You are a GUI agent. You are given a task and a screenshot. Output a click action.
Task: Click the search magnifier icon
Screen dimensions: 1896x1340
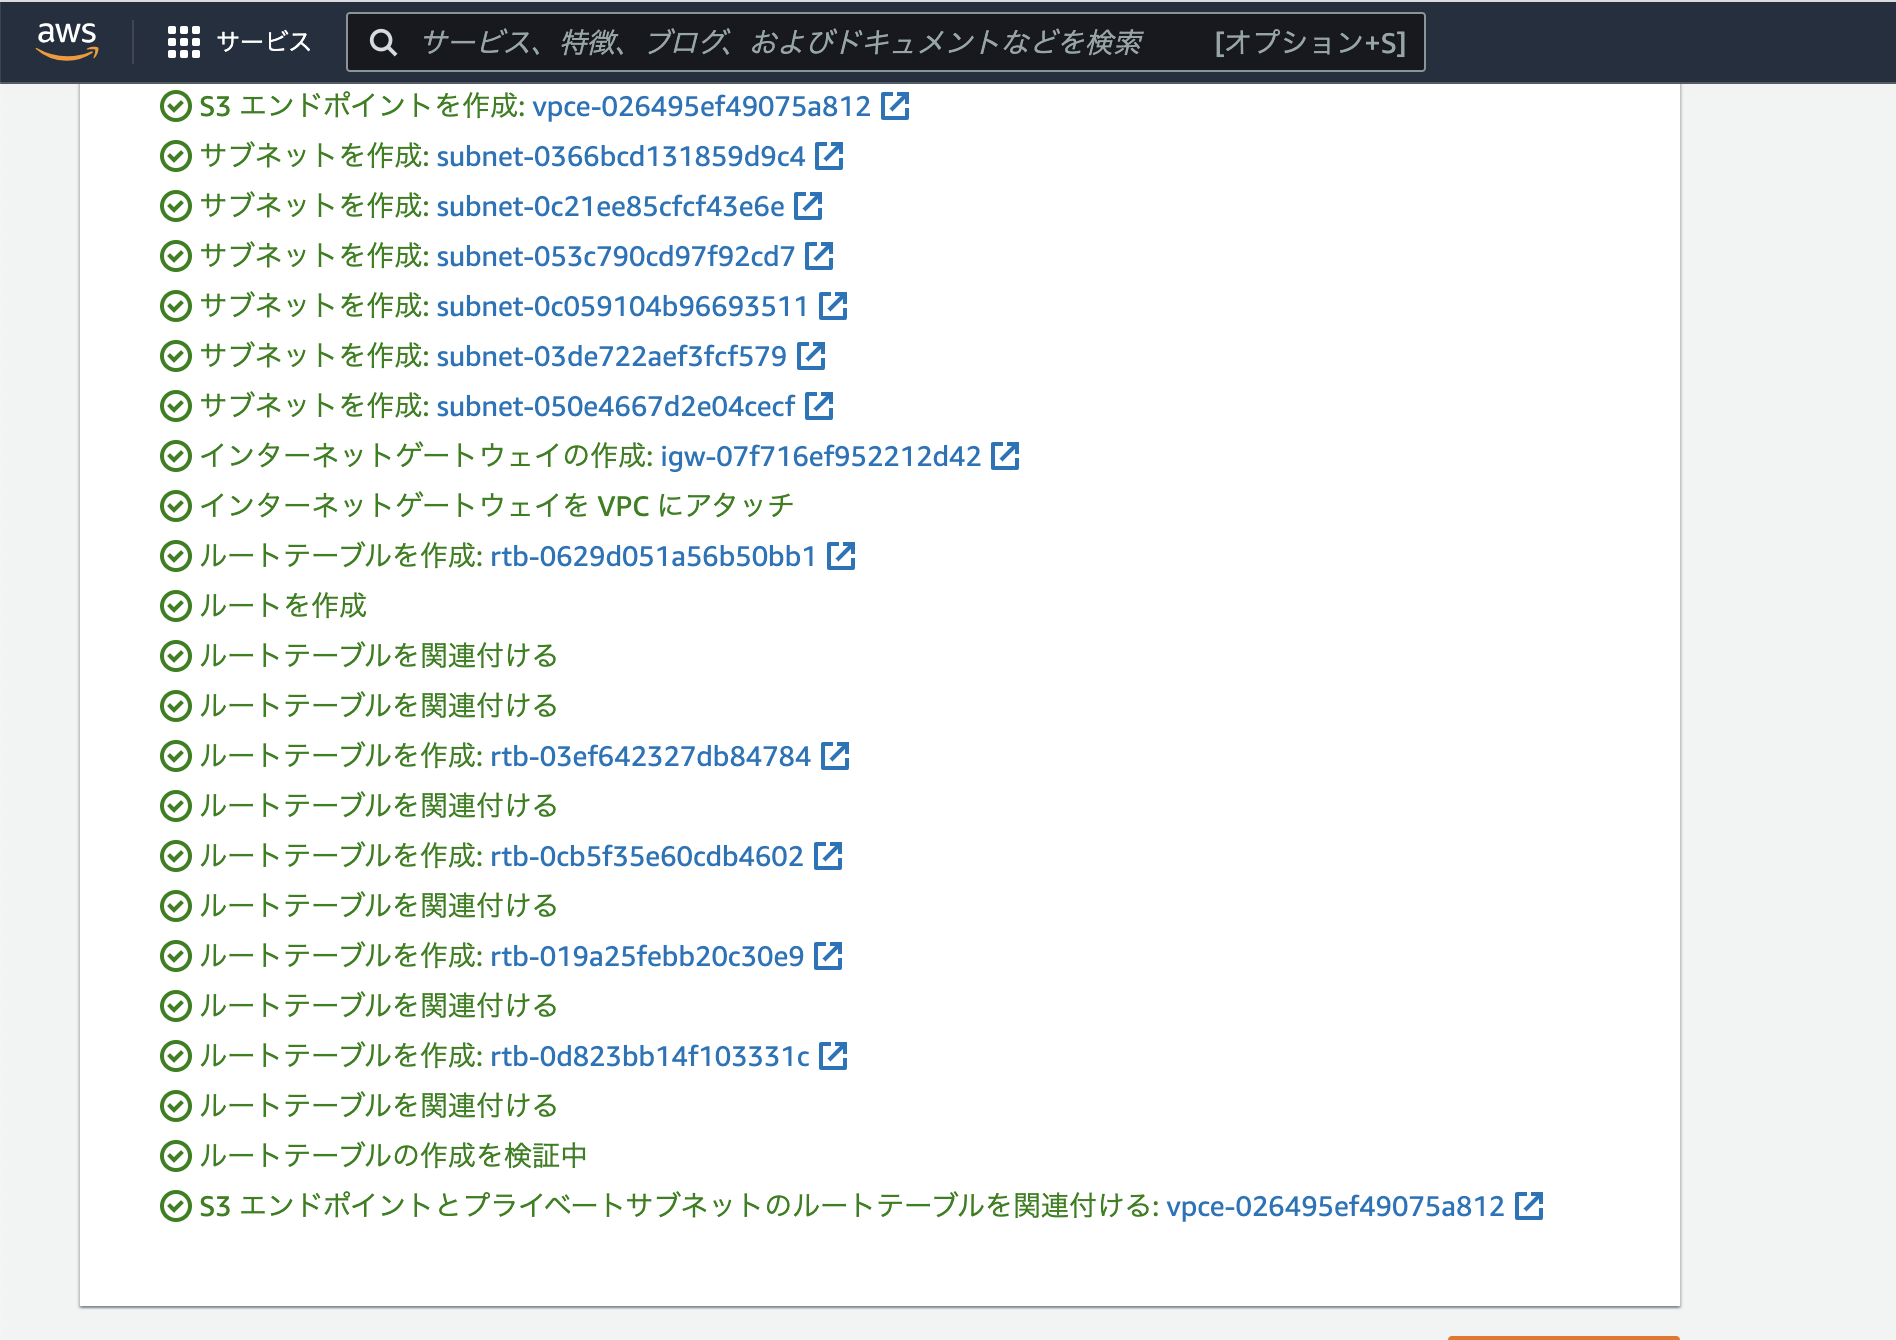pos(383,42)
